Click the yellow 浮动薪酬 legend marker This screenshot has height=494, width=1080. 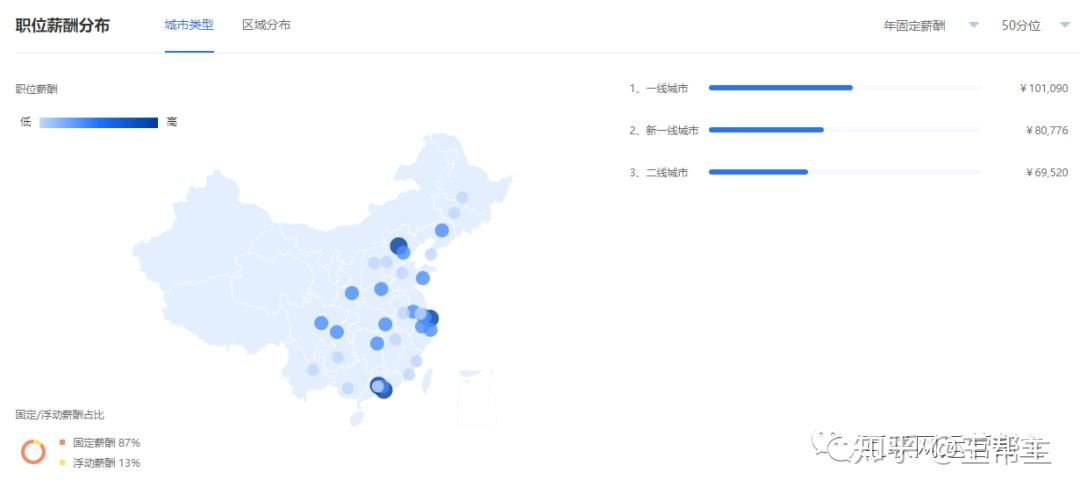pyautogui.click(x=62, y=463)
